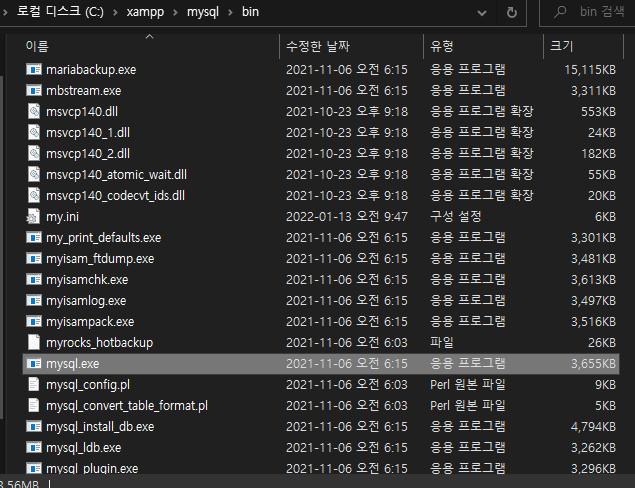Click the my.ini configuration file icon
635x488 pixels.
33,217
